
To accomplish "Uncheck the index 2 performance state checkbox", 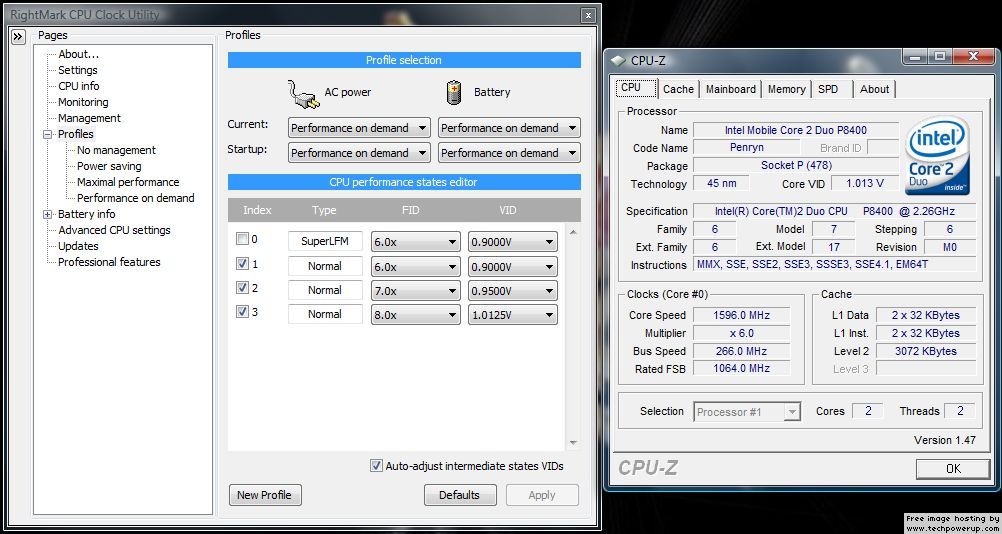I will pyautogui.click(x=242, y=287).
